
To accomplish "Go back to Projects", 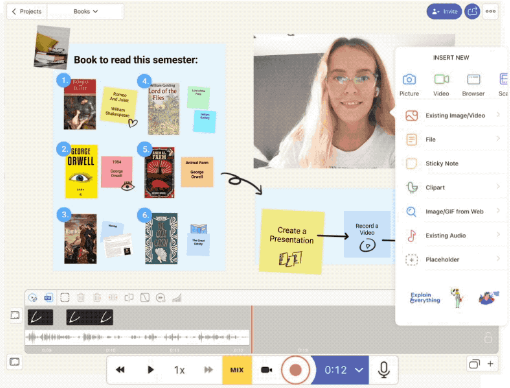I will (27, 11).
